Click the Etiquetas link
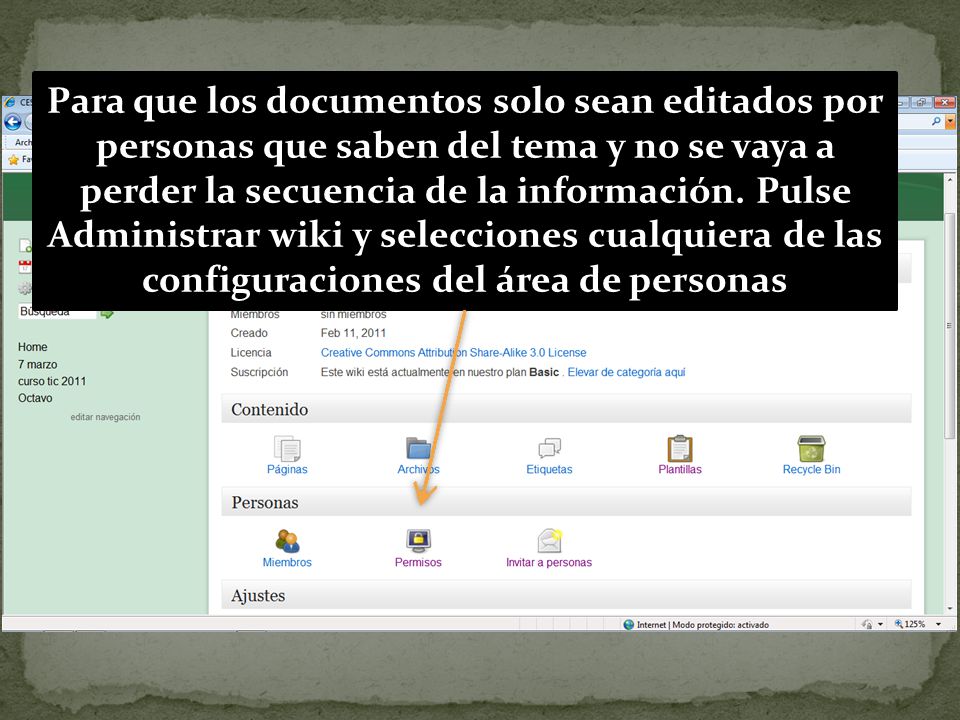960x720 pixels. (x=549, y=470)
